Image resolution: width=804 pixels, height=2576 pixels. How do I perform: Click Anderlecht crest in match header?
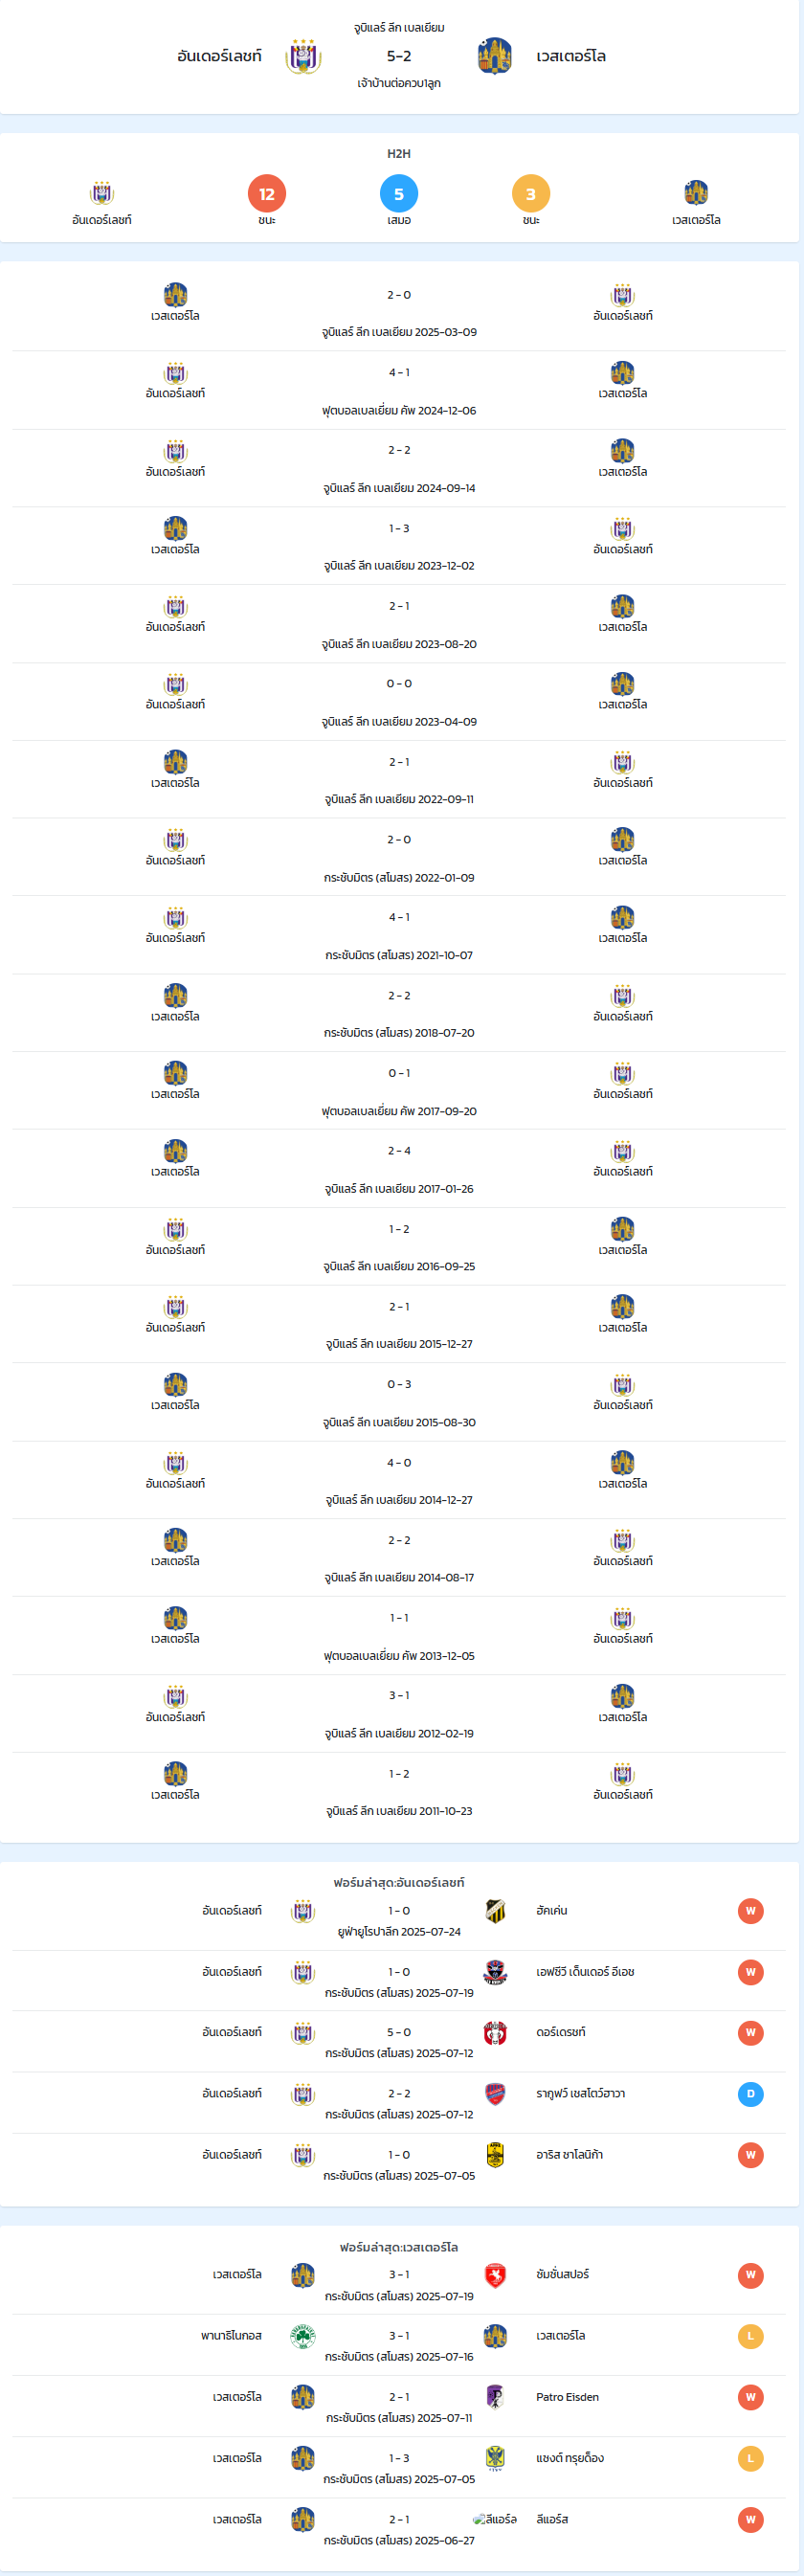tap(303, 56)
